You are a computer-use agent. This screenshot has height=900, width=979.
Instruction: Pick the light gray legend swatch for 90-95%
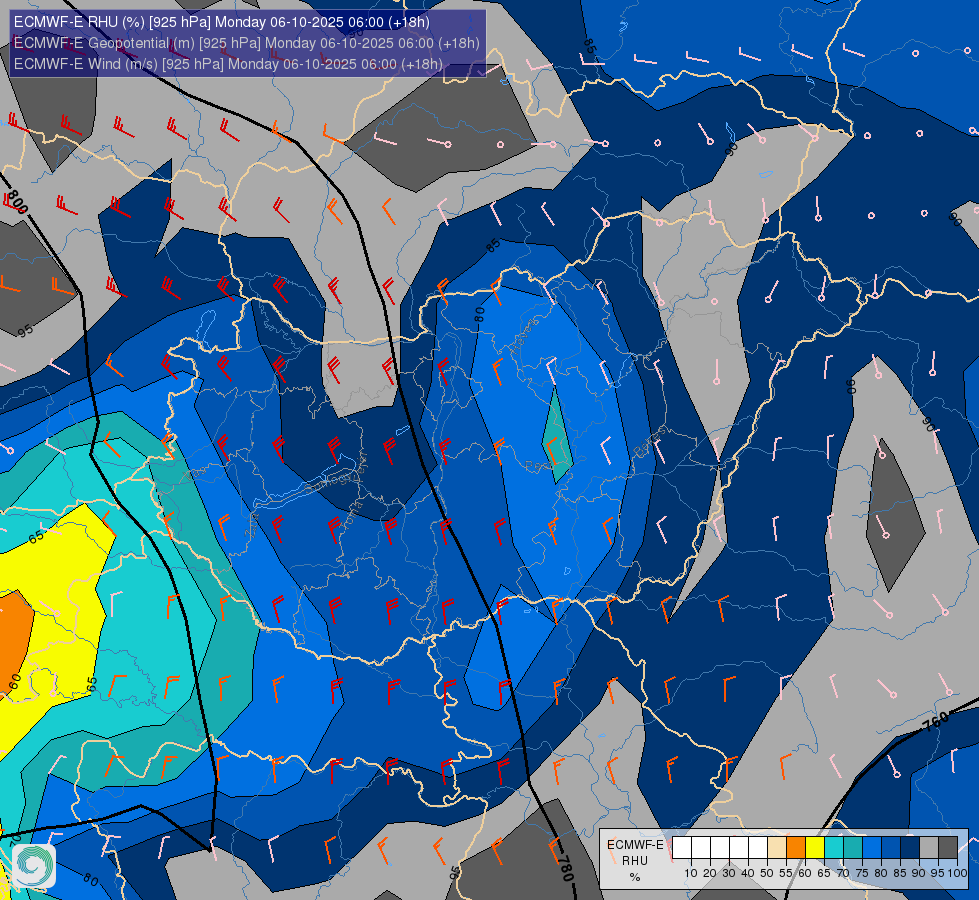(929, 848)
